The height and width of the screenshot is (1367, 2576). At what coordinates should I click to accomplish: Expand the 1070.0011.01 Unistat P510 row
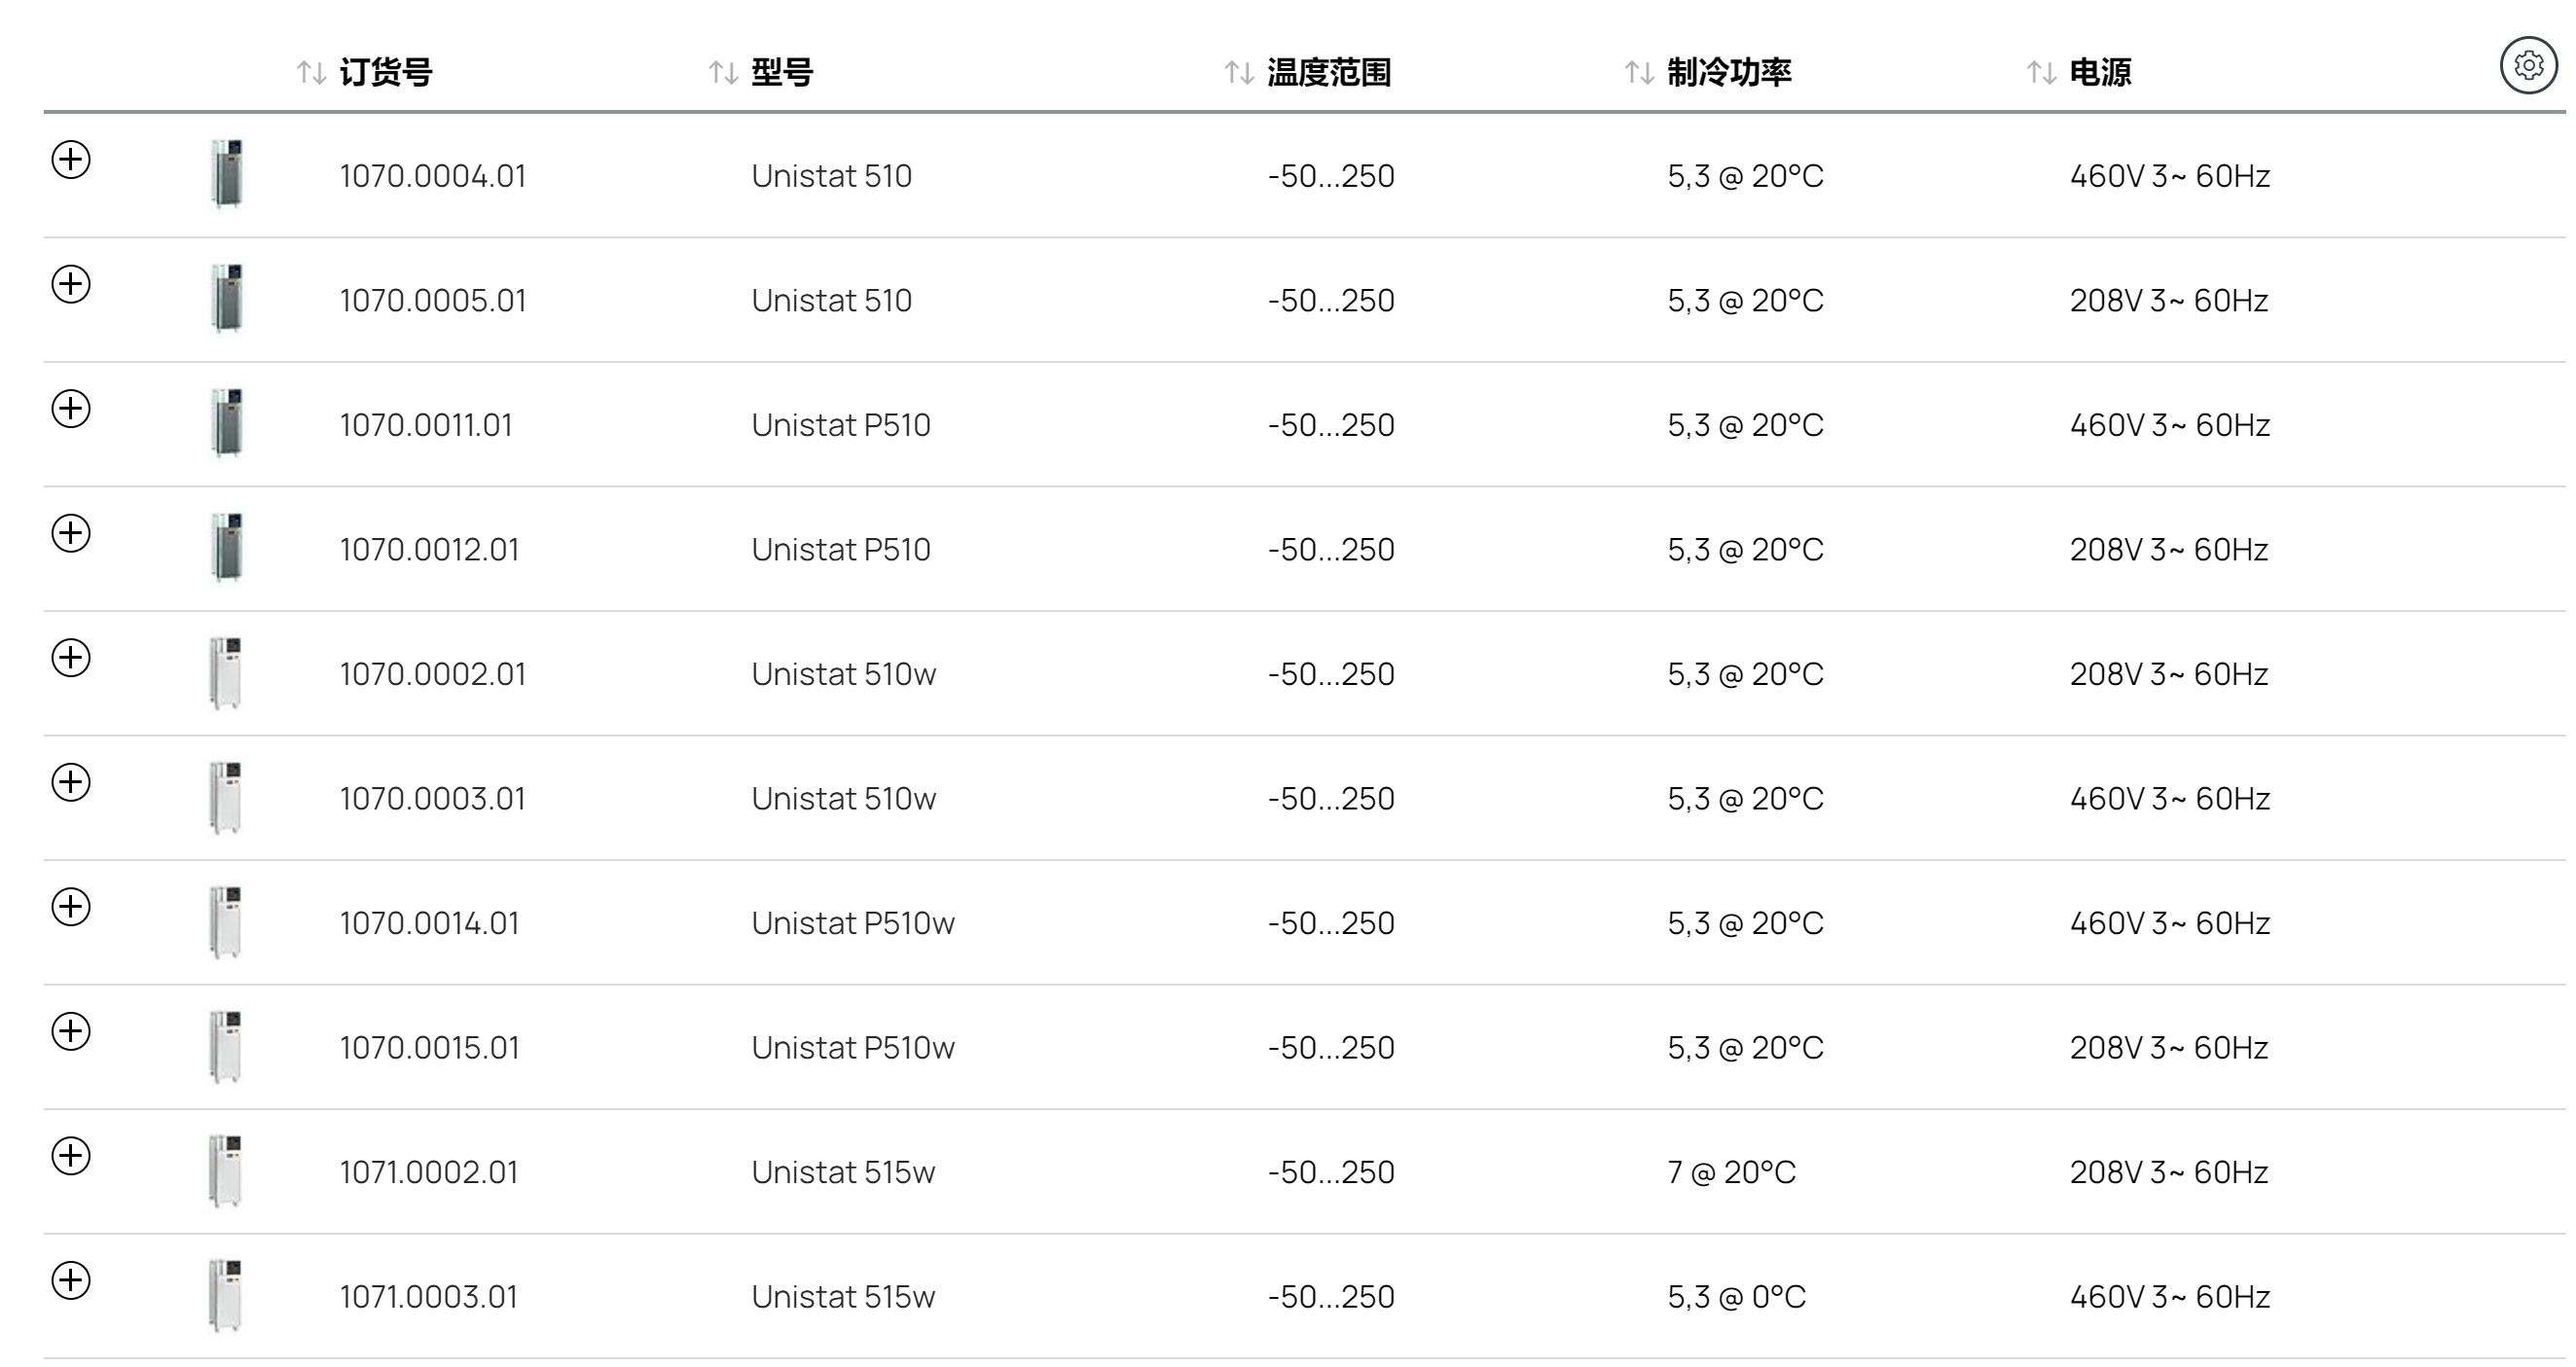click(x=71, y=408)
